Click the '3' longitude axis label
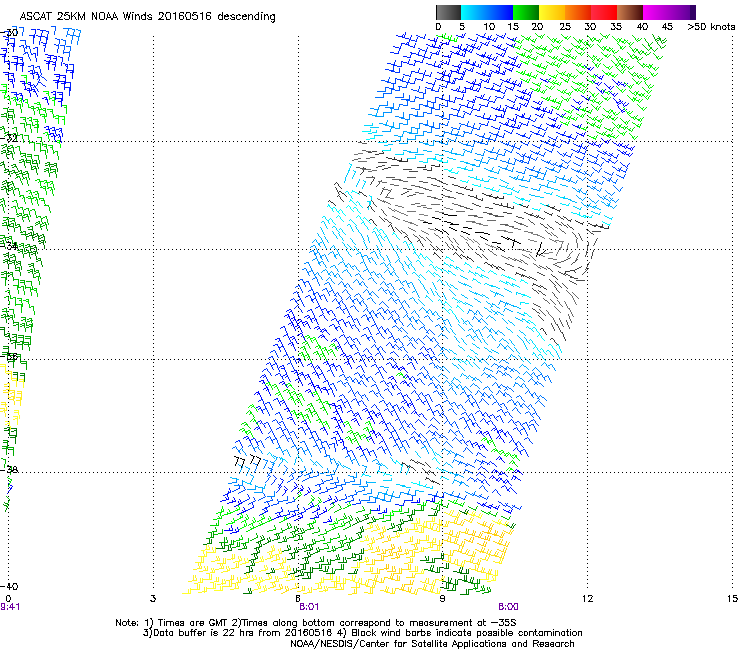 point(153,599)
